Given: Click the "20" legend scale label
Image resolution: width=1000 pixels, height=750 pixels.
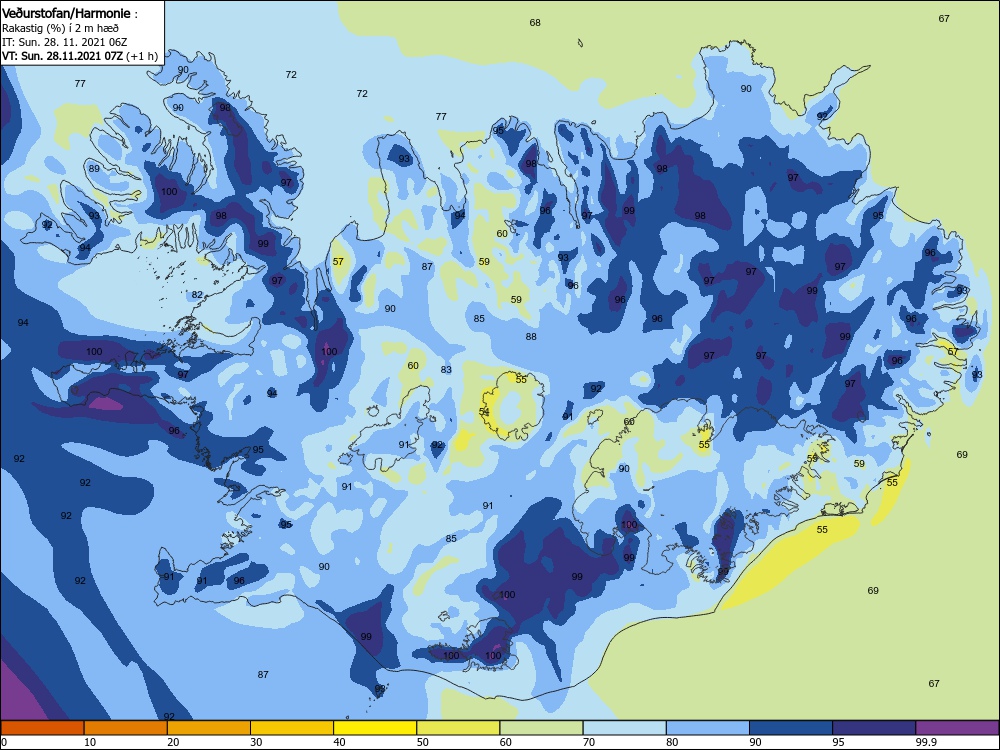Looking at the screenshot, I should click(173, 742).
